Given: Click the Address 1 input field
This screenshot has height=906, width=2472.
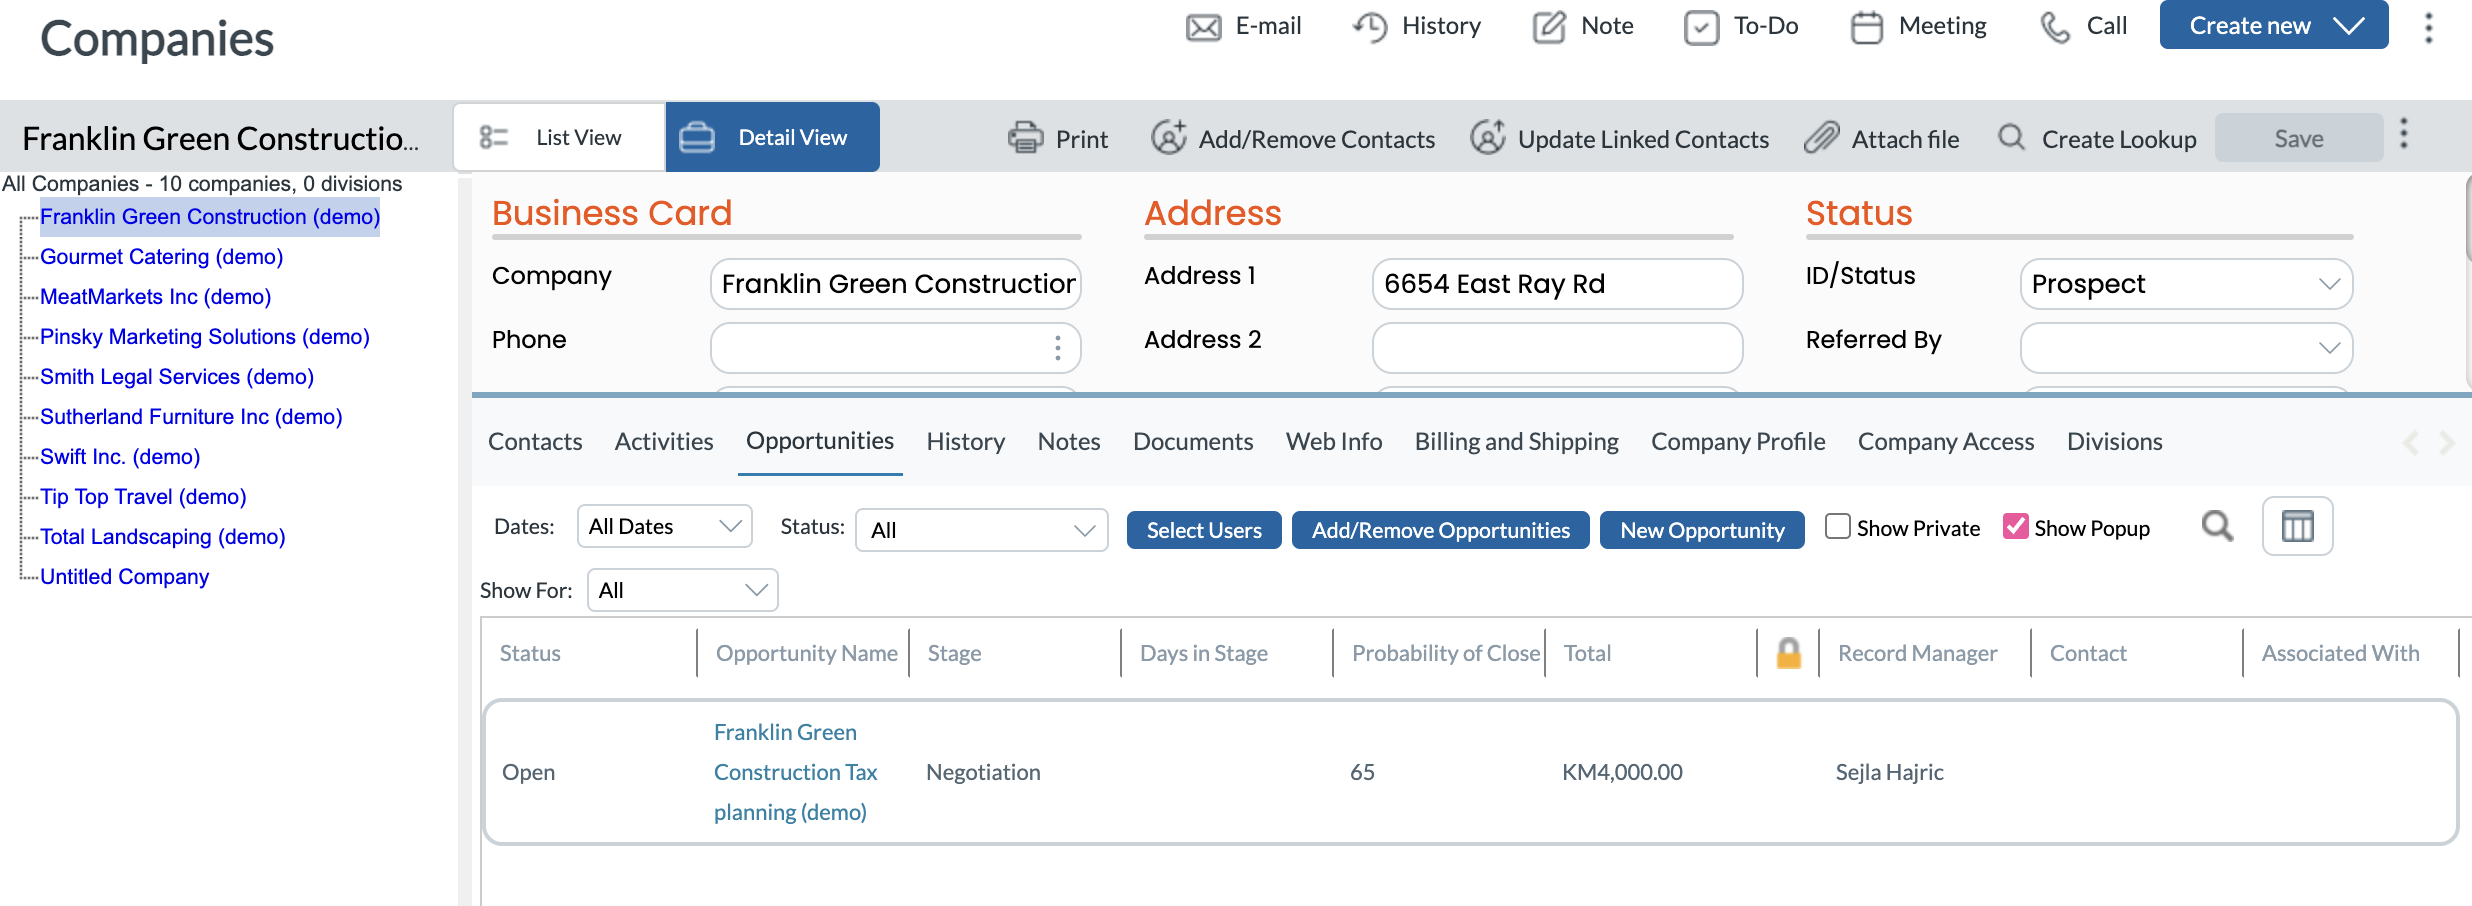Looking at the screenshot, I should pyautogui.click(x=1556, y=284).
